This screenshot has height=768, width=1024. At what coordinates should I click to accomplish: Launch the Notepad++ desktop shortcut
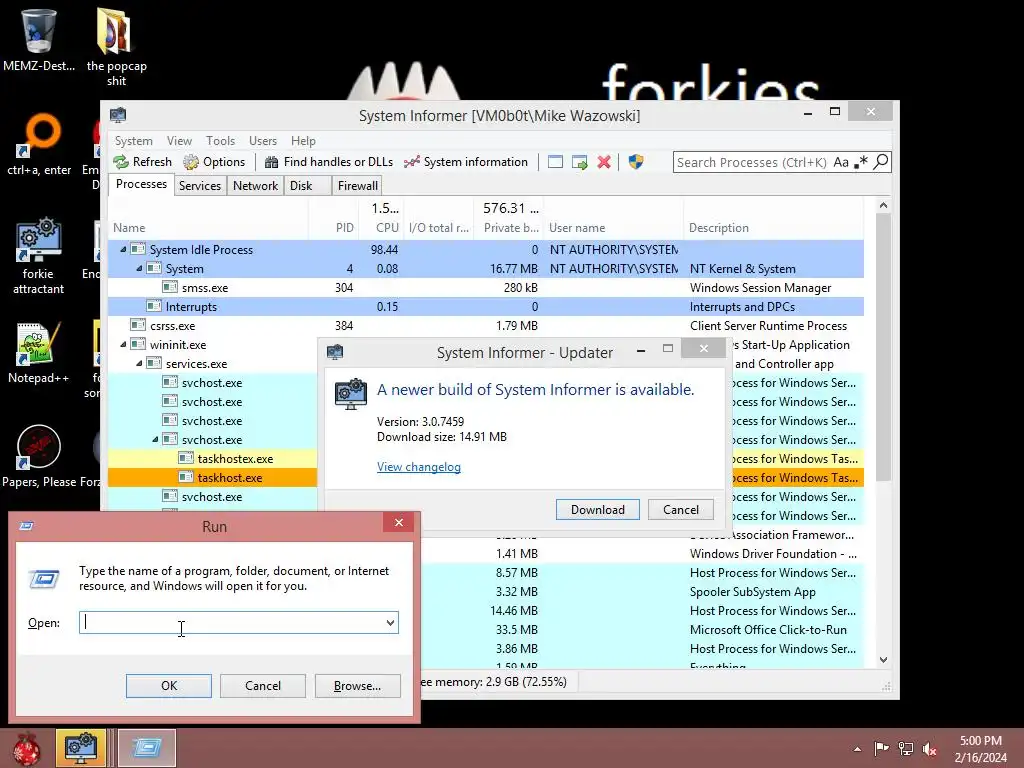coord(39,353)
